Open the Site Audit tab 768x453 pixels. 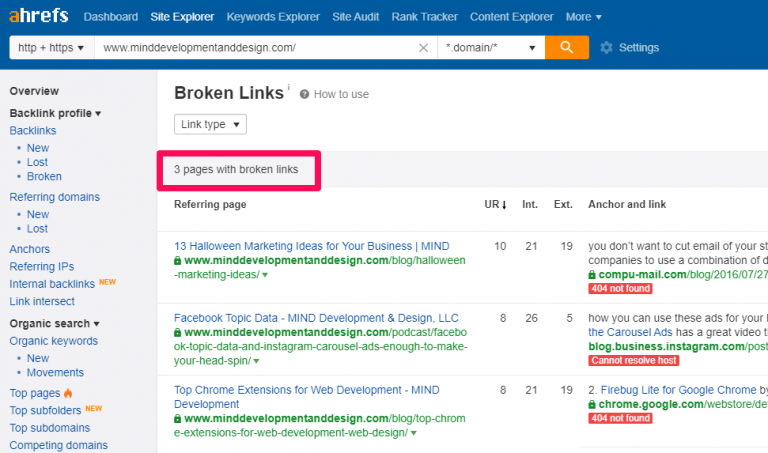pos(356,17)
